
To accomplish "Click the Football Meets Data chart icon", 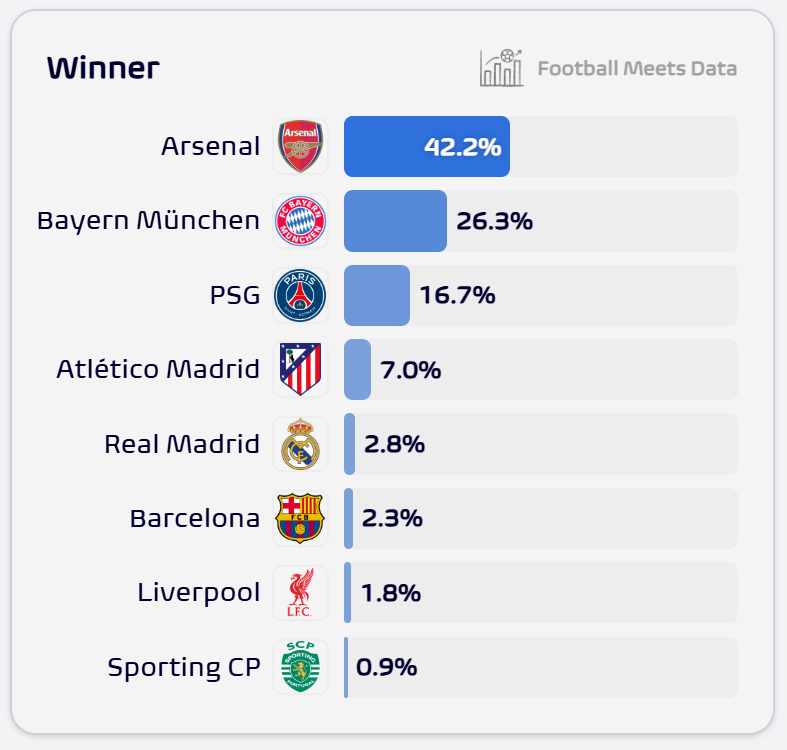I will point(501,68).
